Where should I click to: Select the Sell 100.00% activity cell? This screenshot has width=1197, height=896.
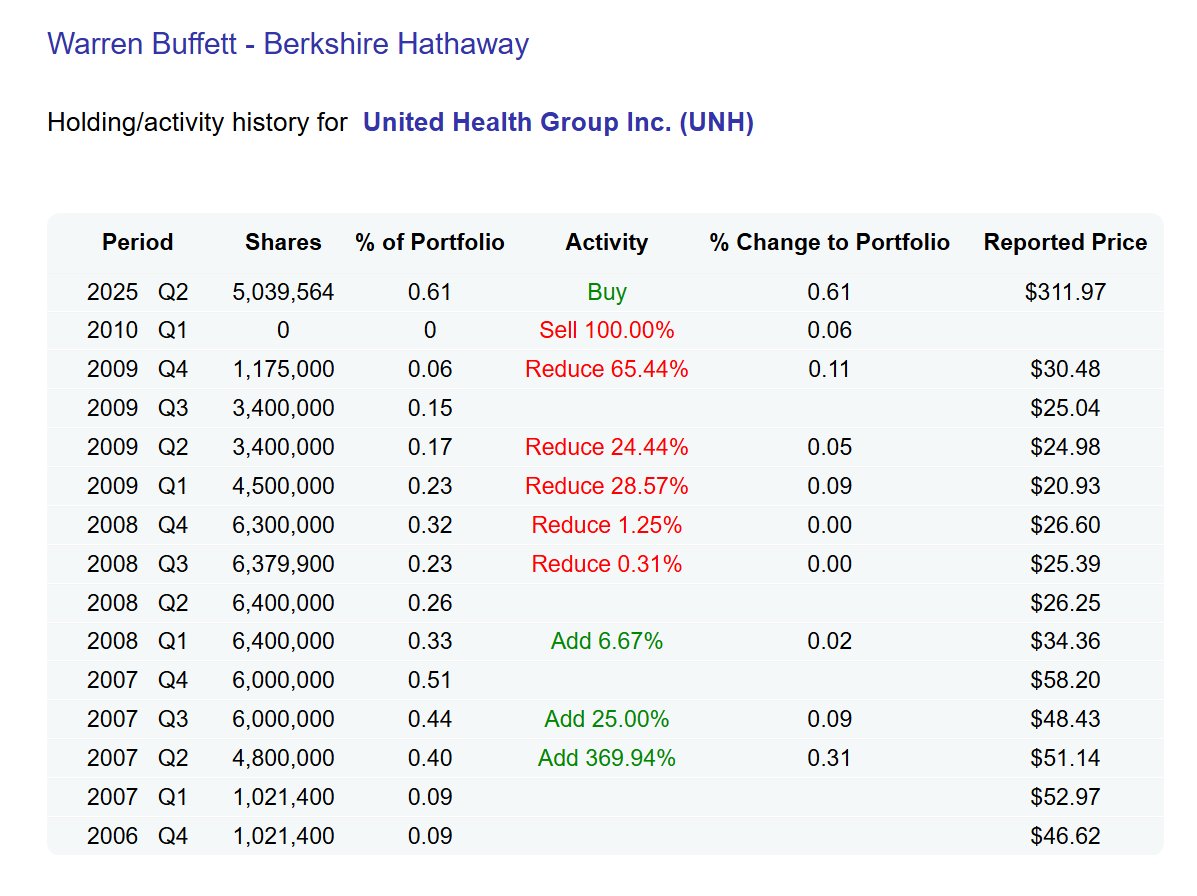607,330
